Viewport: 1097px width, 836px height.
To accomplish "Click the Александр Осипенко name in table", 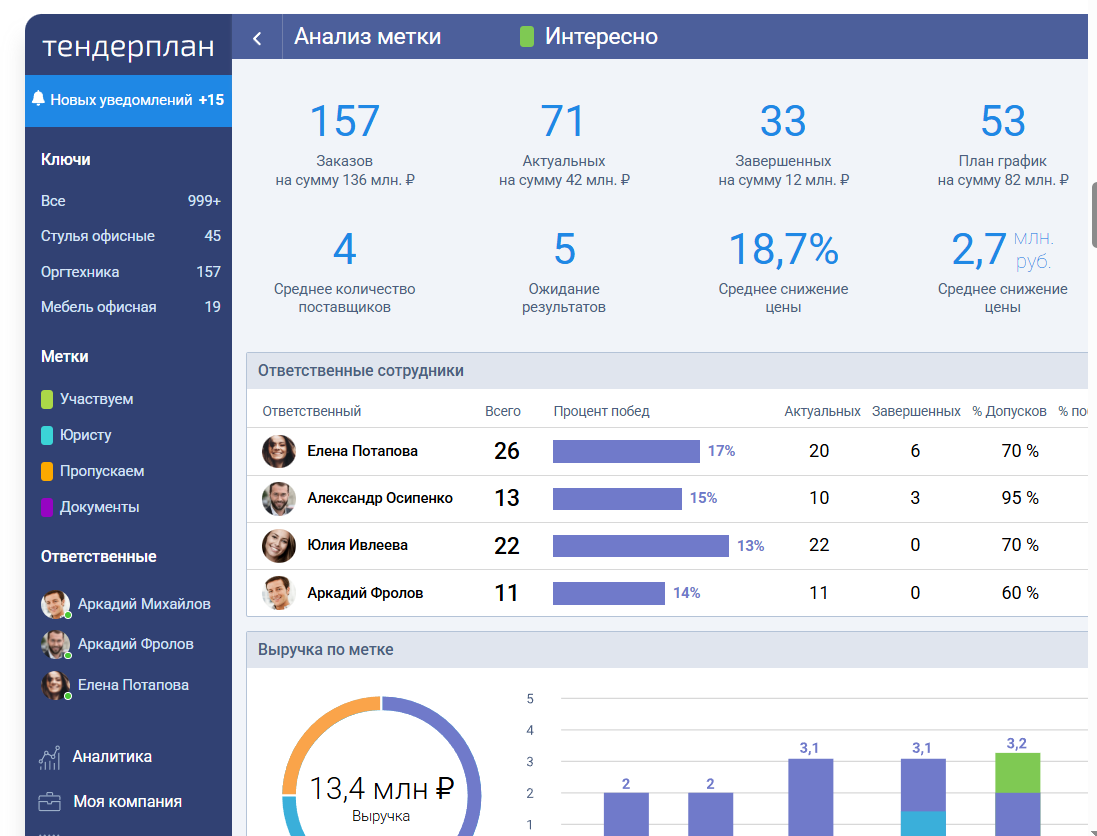I will [x=380, y=498].
